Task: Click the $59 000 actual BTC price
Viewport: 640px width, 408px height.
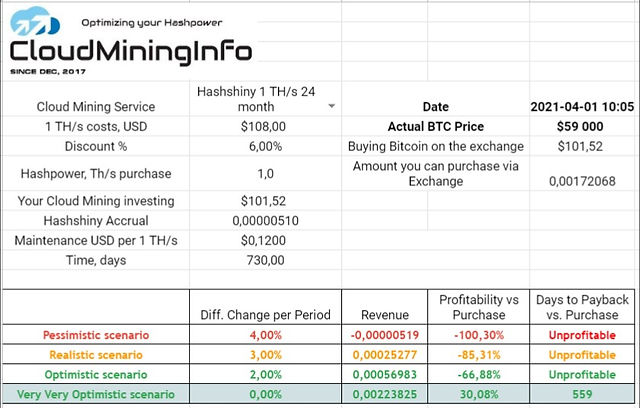Action: coord(580,127)
